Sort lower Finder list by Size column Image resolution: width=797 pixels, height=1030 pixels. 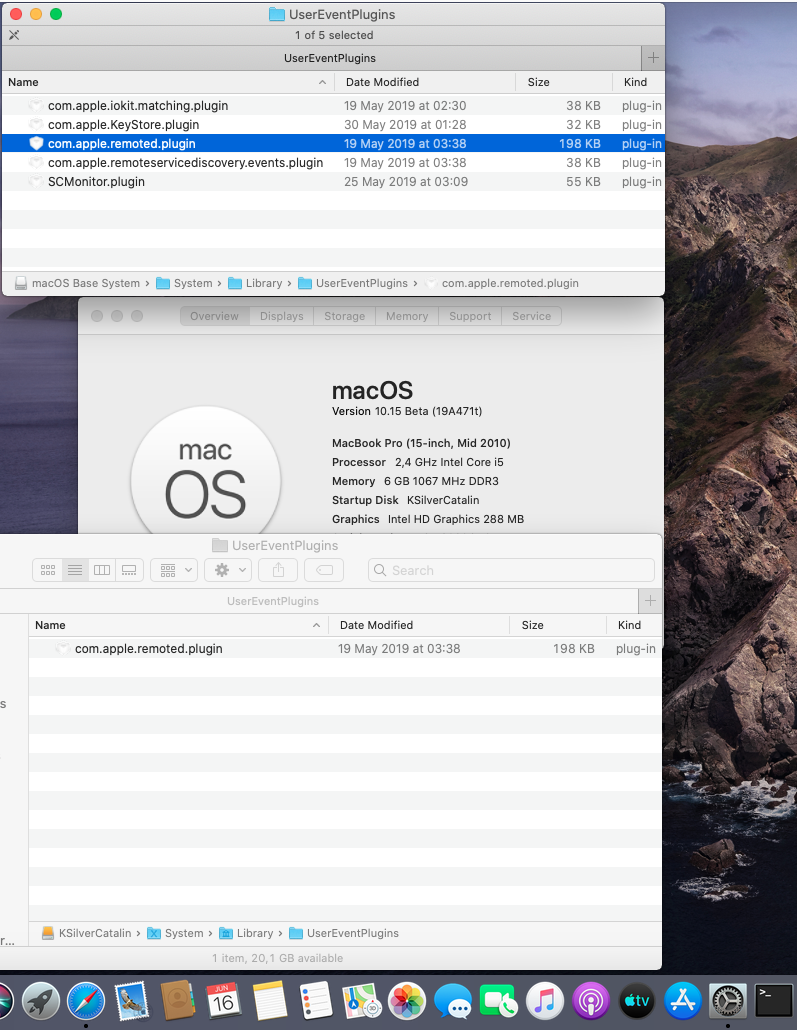pos(558,625)
